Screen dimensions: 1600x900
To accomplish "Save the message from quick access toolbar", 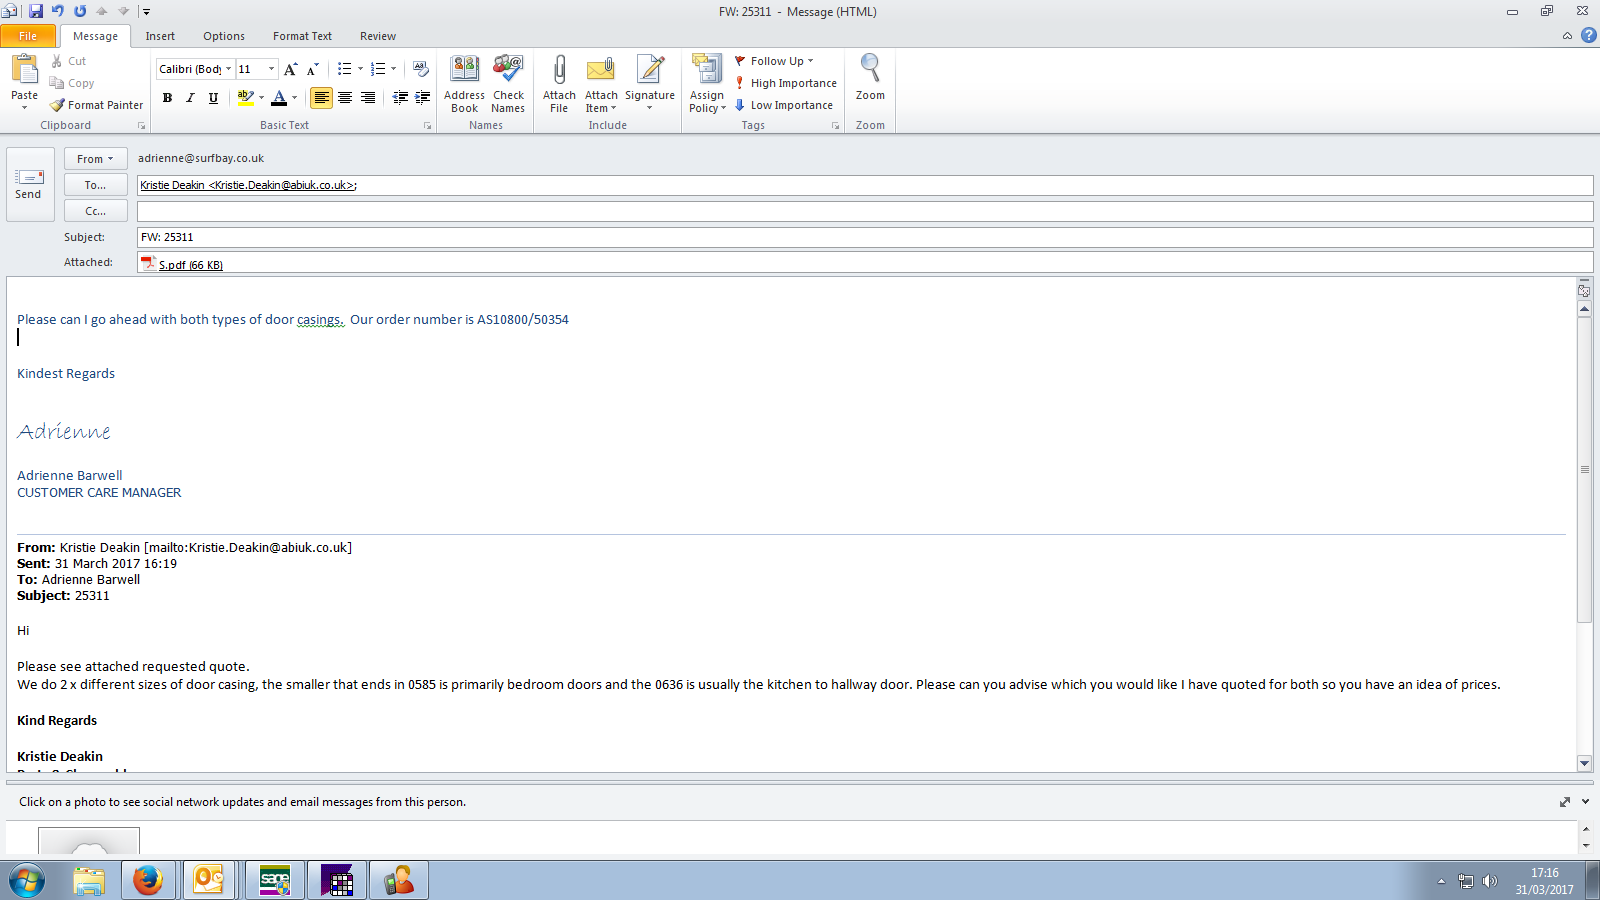I will [x=36, y=11].
